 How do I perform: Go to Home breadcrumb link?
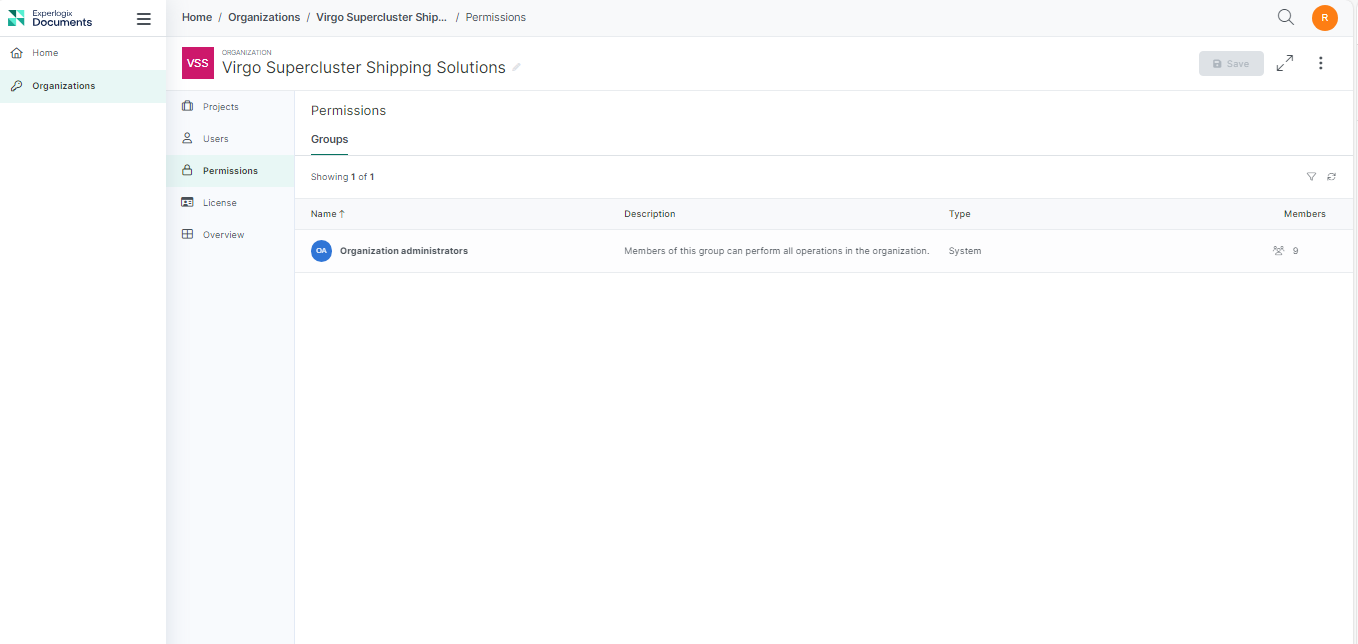[x=197, y=17]
